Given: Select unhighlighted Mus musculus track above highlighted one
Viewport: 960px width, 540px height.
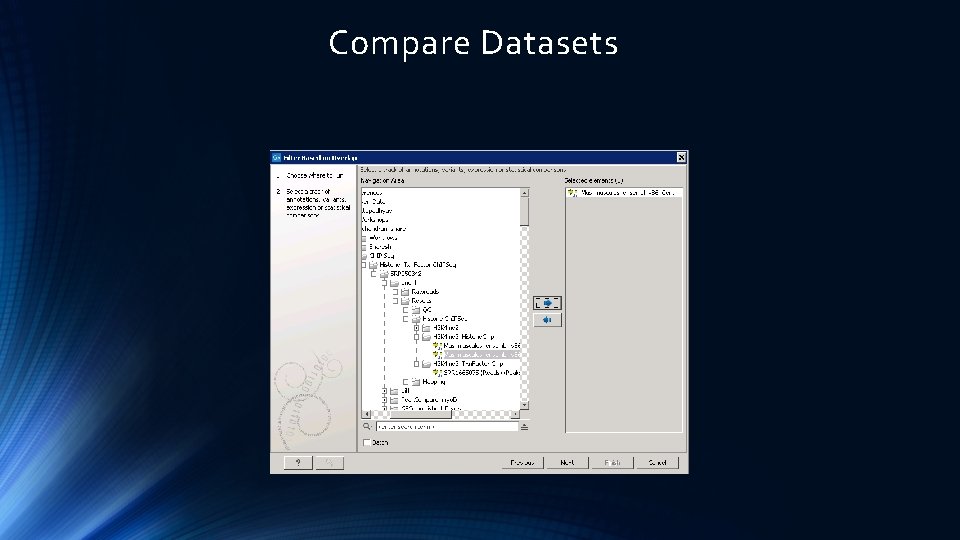Looking at the screenshot, I should click(x=482, y=346).
